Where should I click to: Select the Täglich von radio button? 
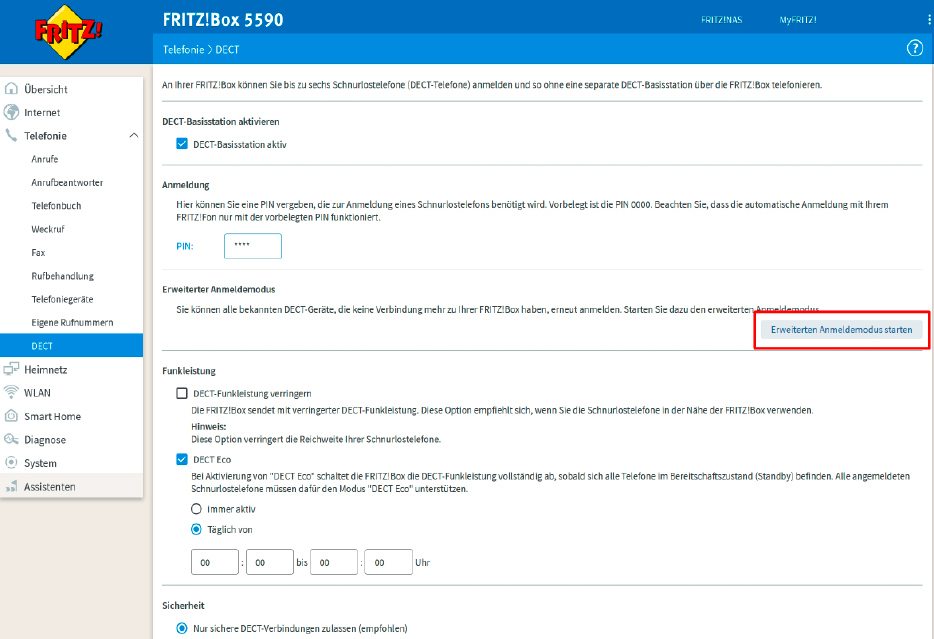pos(196,529)
